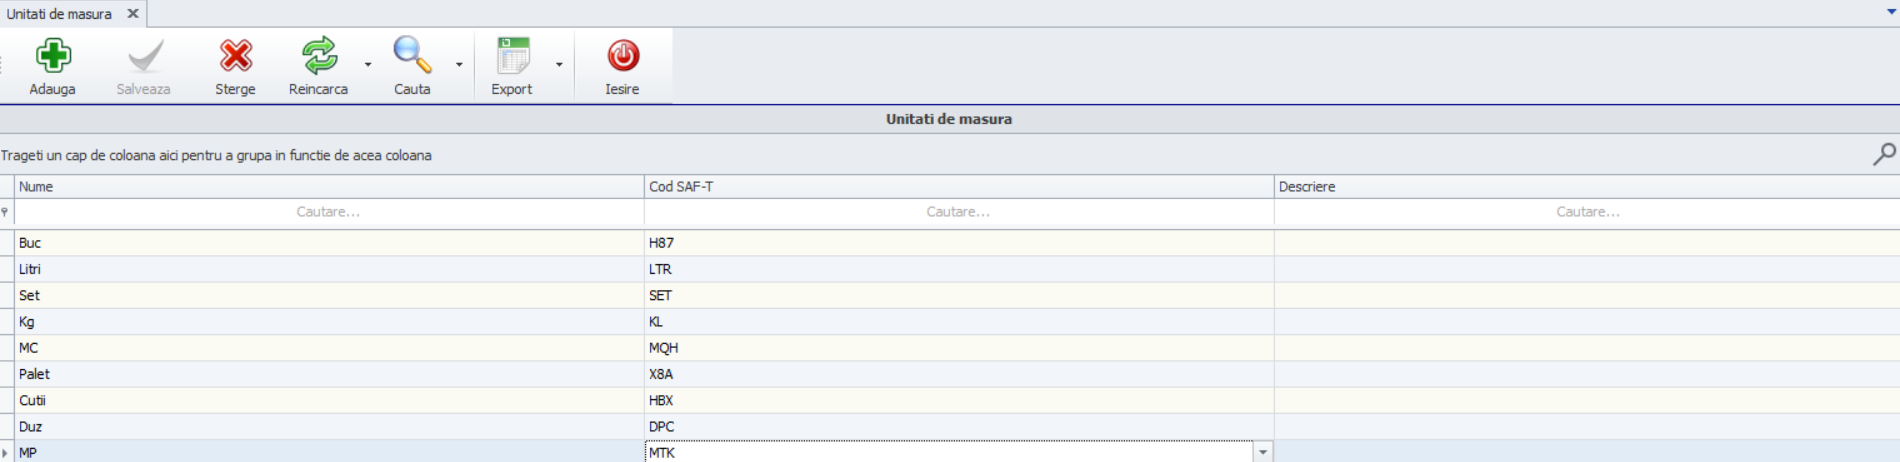This screenshot has width=1900, height=462.
Task: Select the Palet row name cell
Action: coord(329,374)
